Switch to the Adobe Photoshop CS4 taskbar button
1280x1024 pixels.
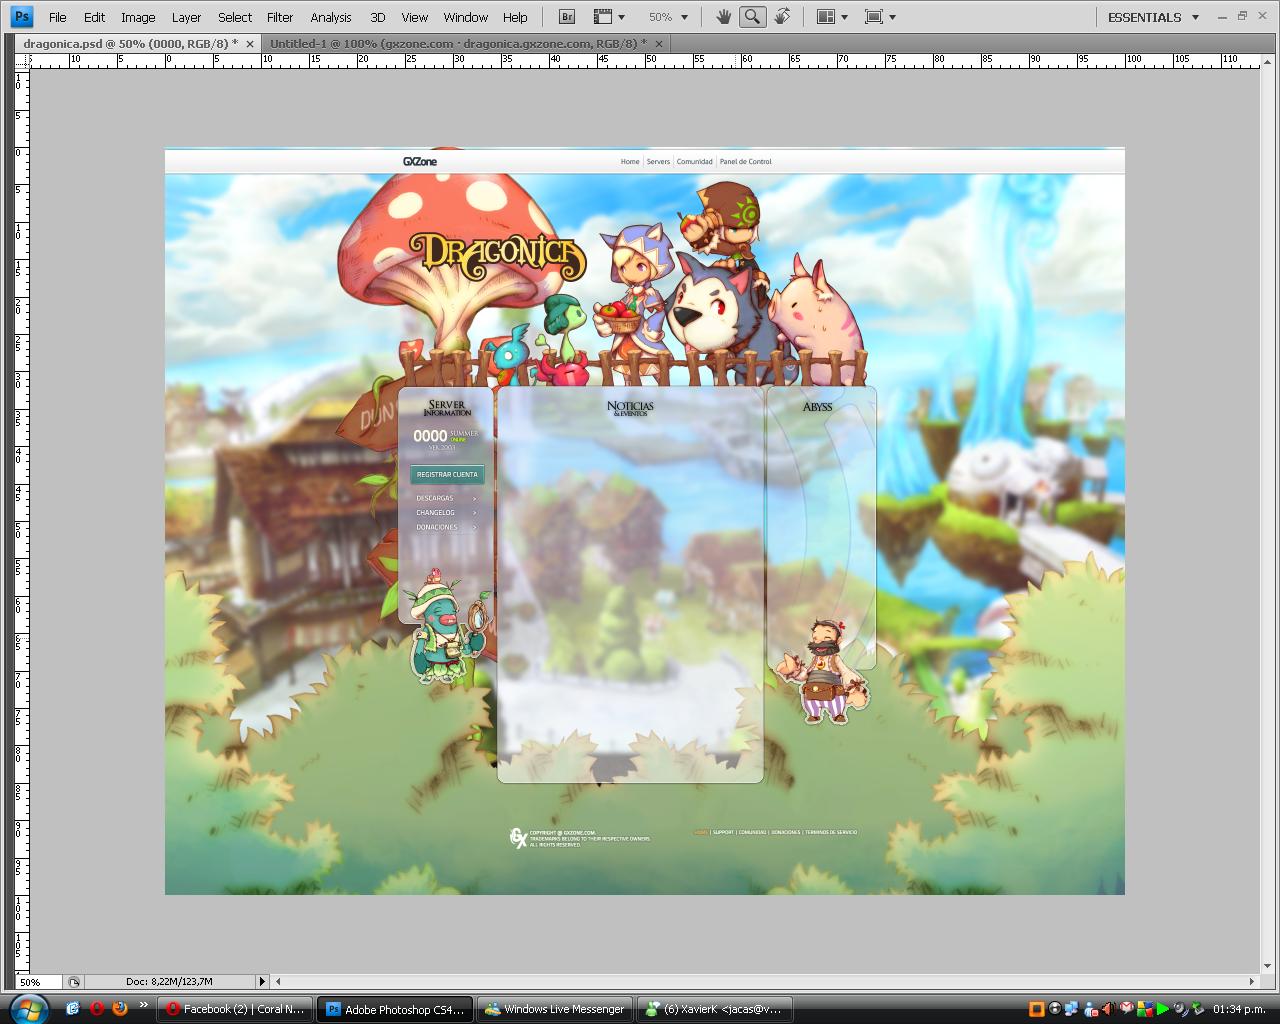396,1009
